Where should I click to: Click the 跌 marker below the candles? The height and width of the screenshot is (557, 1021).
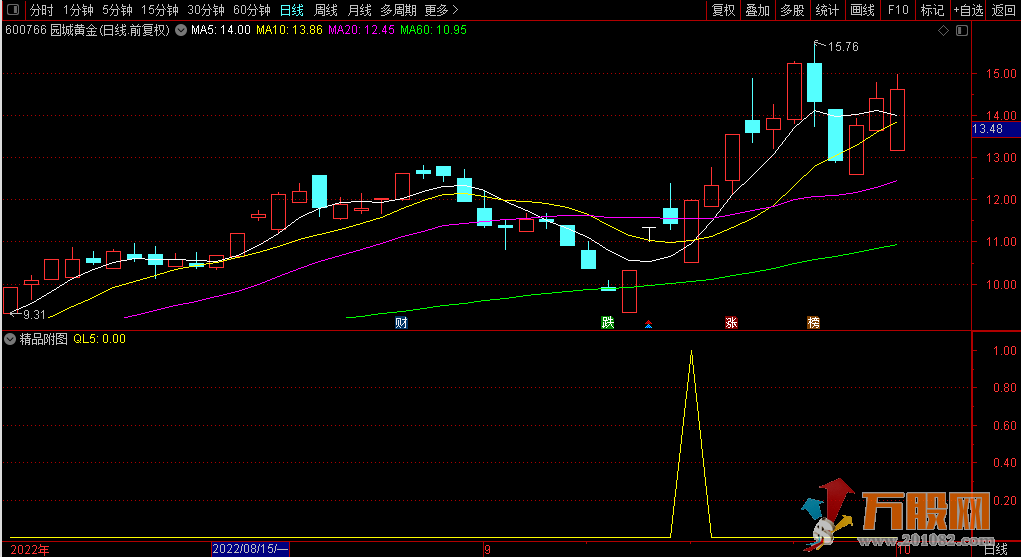608,322
